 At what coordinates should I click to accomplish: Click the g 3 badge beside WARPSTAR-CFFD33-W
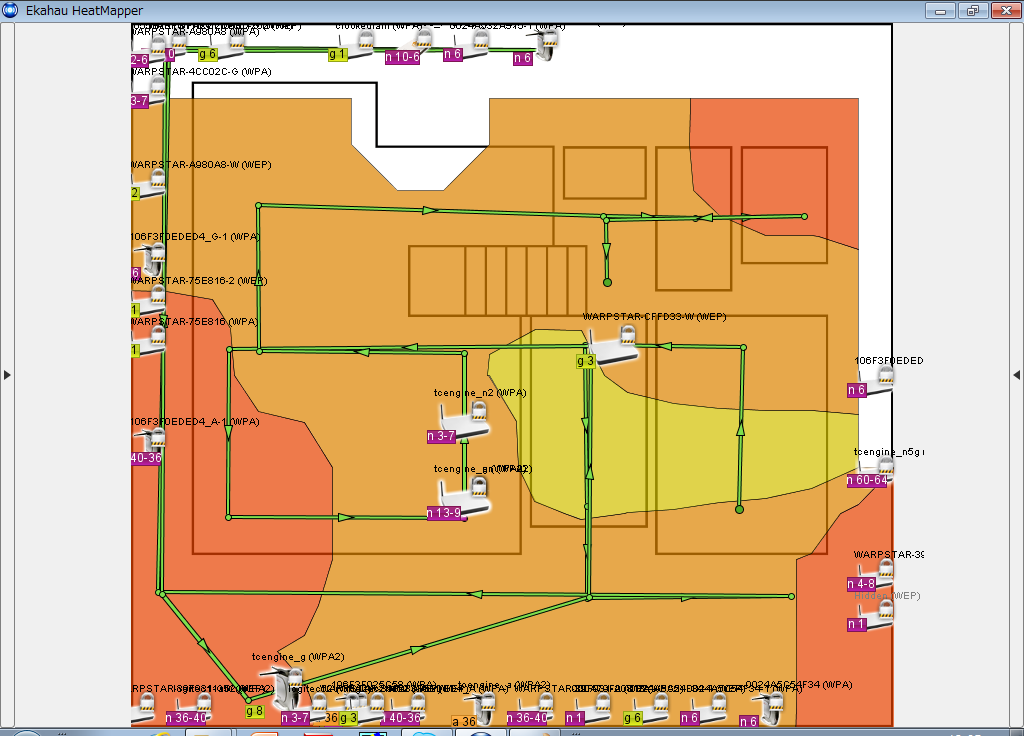click(x=586, y=361)
